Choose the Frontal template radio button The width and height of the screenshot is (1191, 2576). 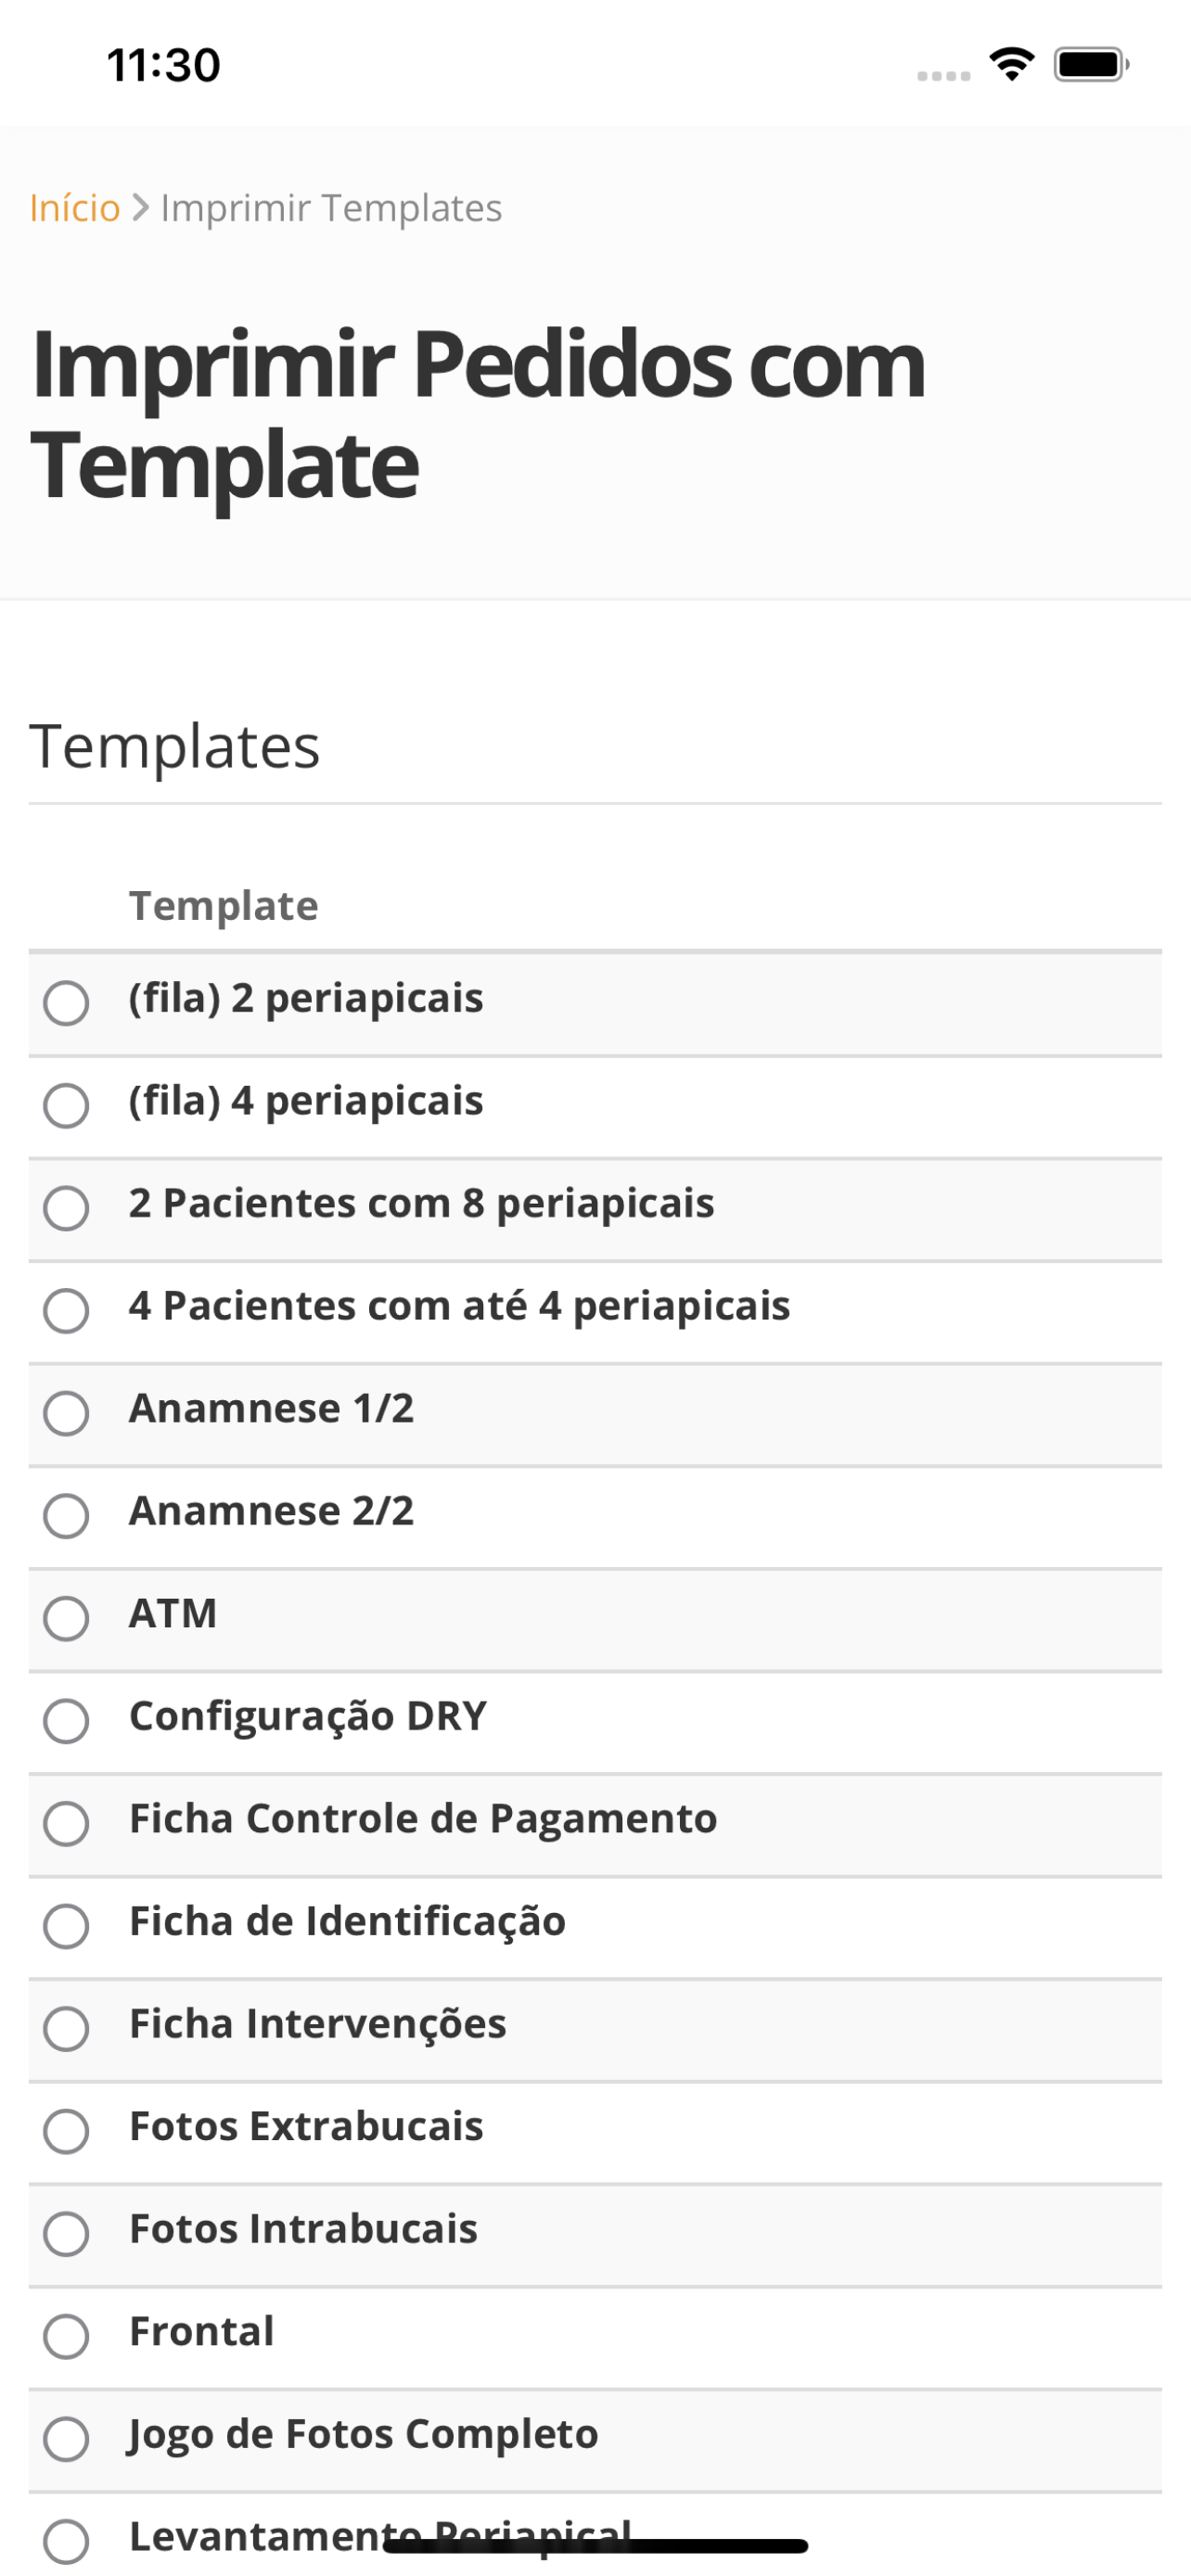click(x=66, y=2336)
